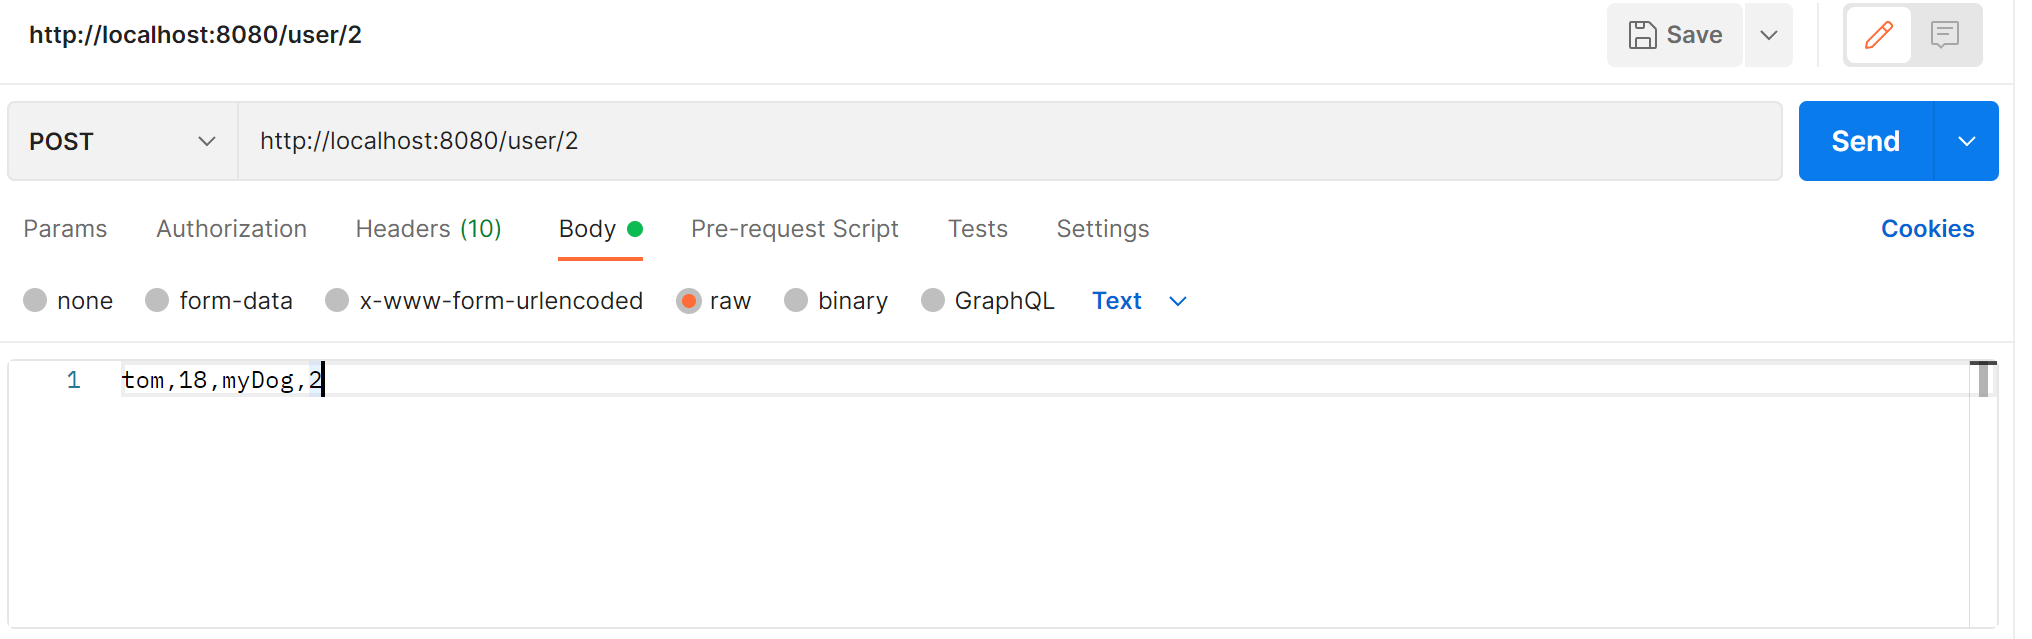Image resolution: width=2032 pixels, height=639 pixels.
Task: Click the Save button
Action: (1675, 35)
